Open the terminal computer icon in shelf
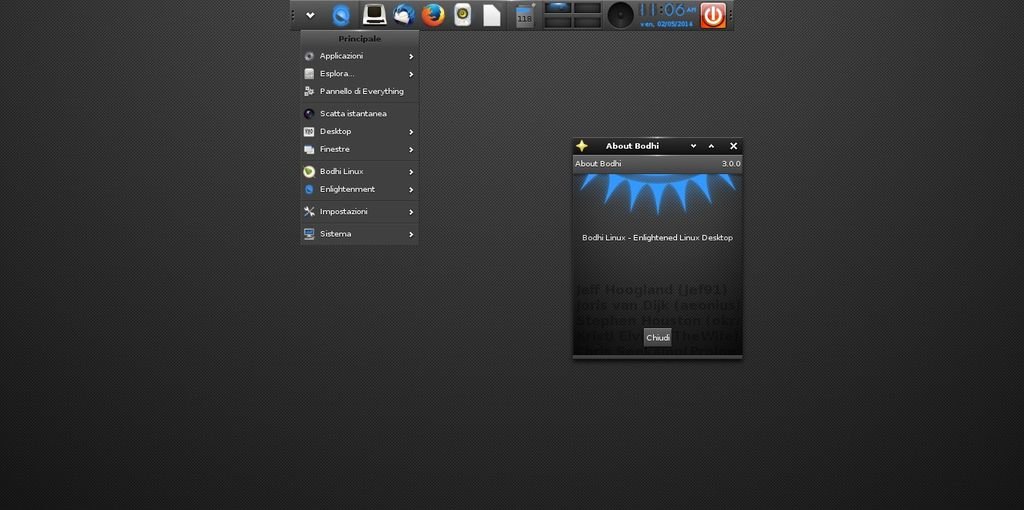The height and width of the screenshot is (510, 1024). coord(375,15)
